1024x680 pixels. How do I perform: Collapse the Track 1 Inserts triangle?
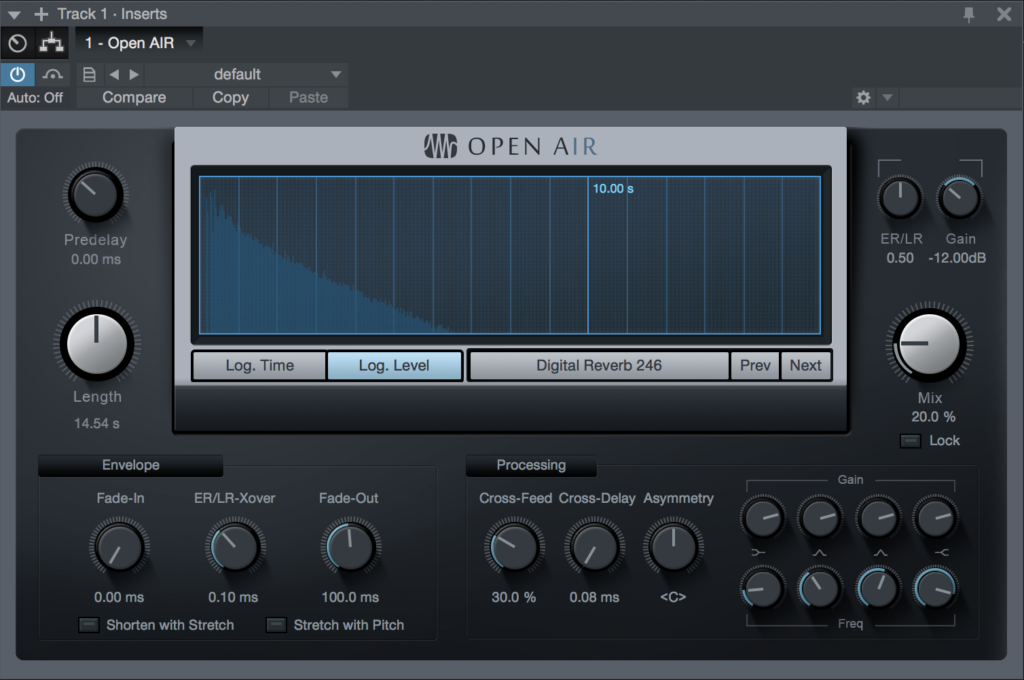(x=14, y=14)
